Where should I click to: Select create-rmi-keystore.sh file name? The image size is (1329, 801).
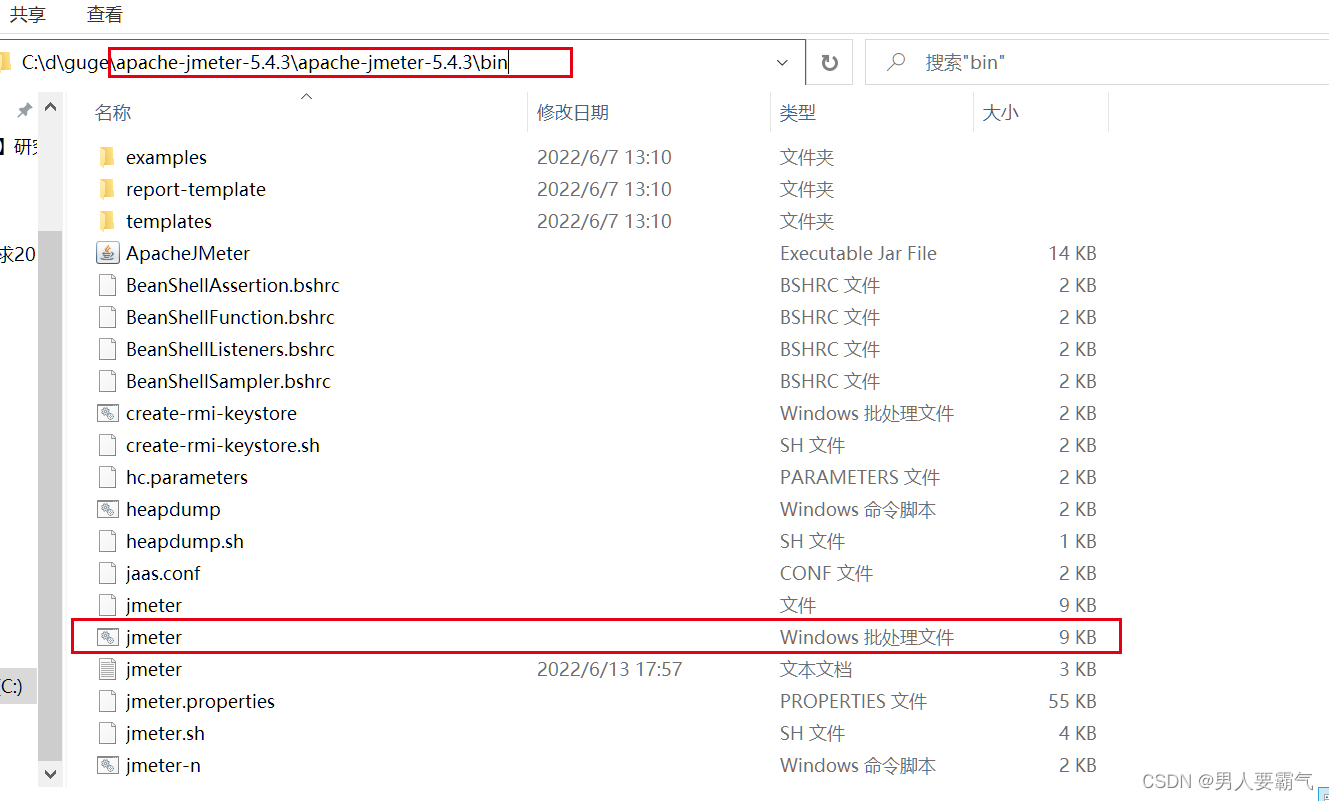pyautogui.click(x=223, y=445)
